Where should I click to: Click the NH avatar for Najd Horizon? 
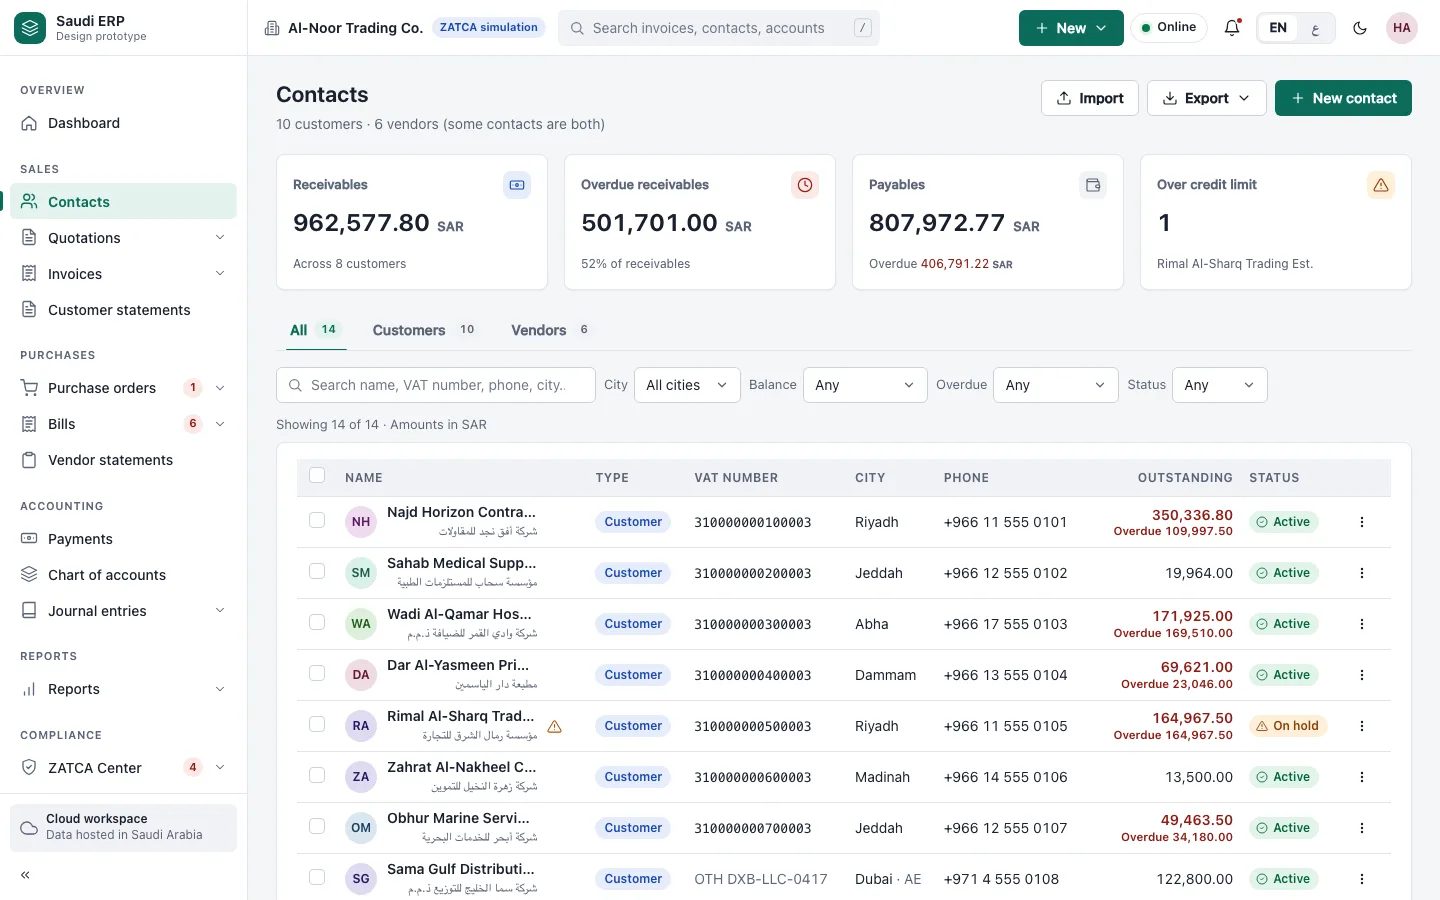(x=361, y=522)
